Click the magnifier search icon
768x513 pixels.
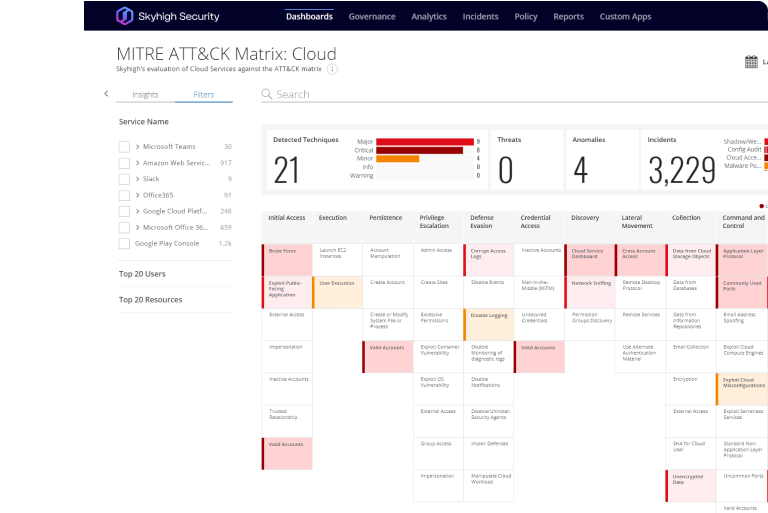click(x=266, y=94)
